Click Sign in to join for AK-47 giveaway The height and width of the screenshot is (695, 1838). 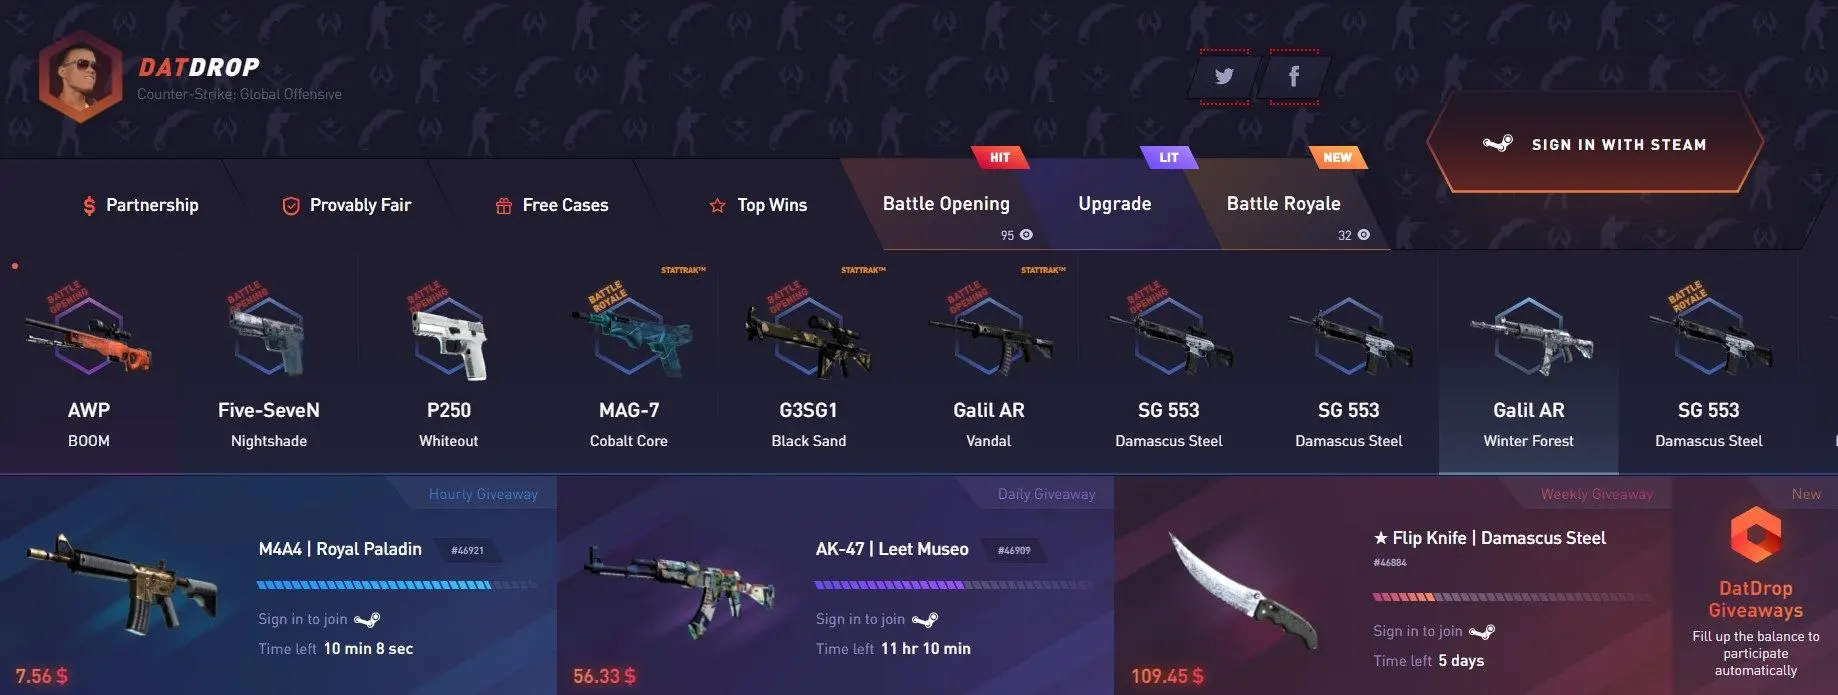[860, 619]
